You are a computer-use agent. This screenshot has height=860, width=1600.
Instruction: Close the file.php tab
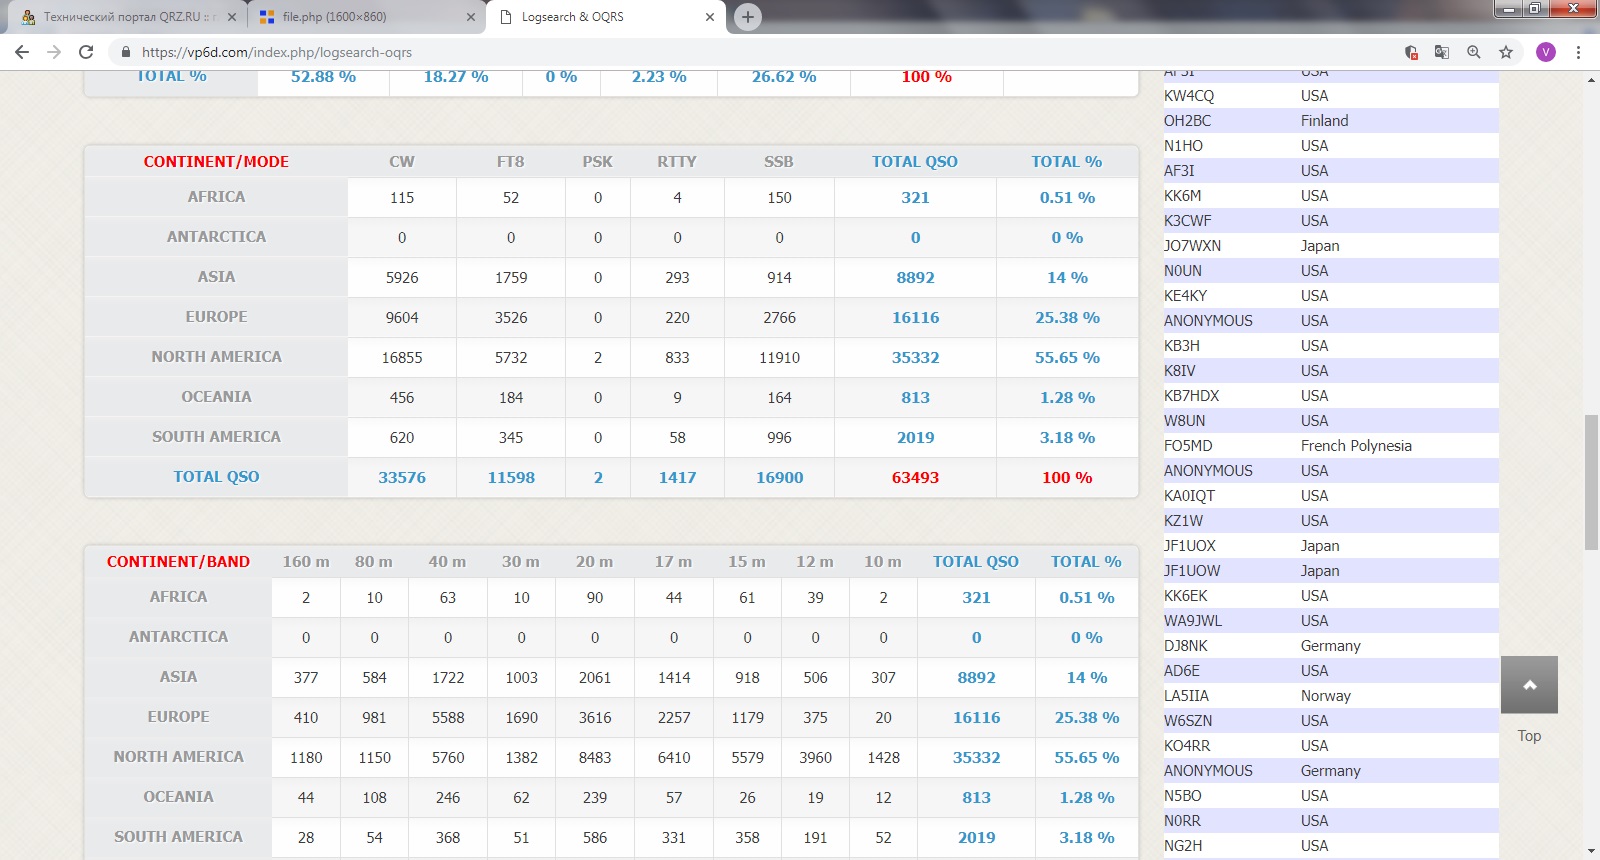471,17
